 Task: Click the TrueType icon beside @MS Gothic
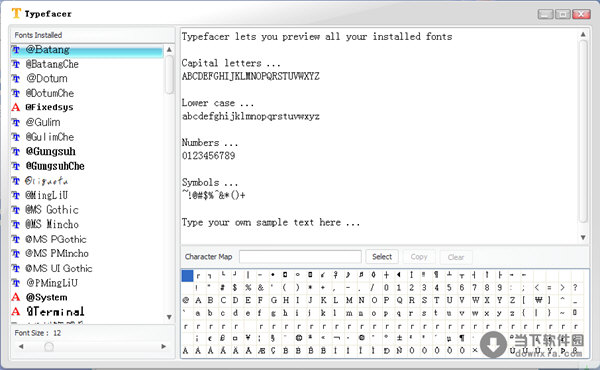click(16, 210)
